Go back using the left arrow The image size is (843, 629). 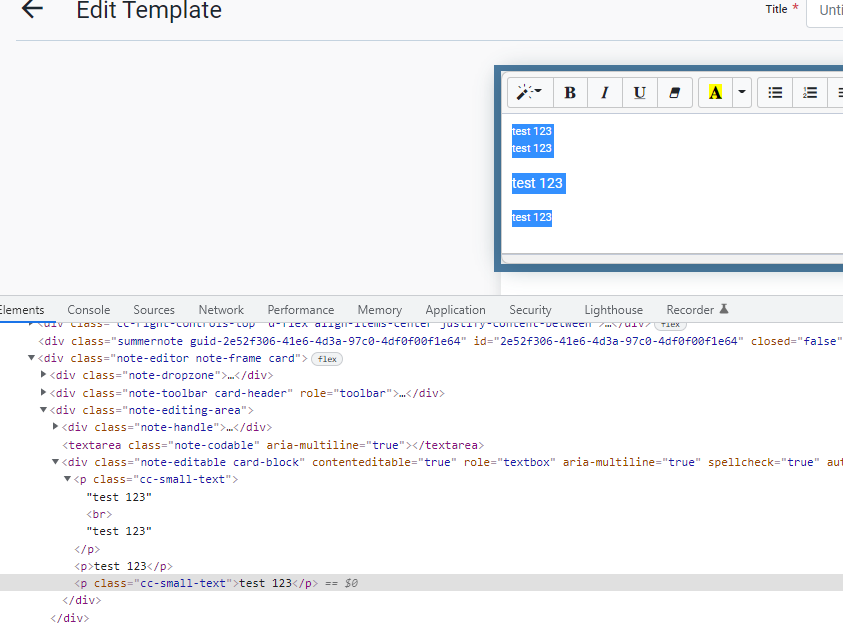(32, 9)
